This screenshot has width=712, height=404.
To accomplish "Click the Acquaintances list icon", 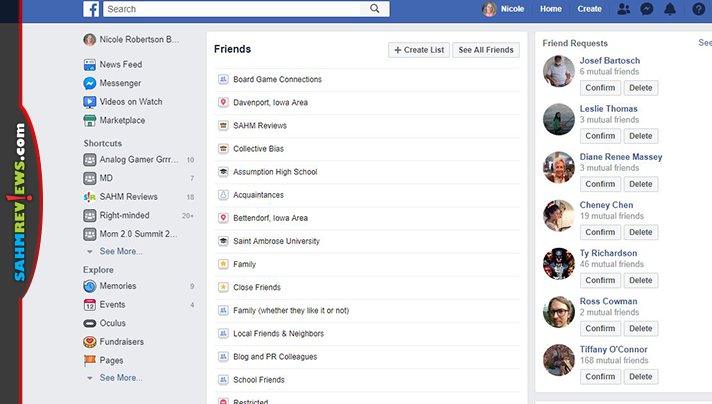I will point(223,195).
